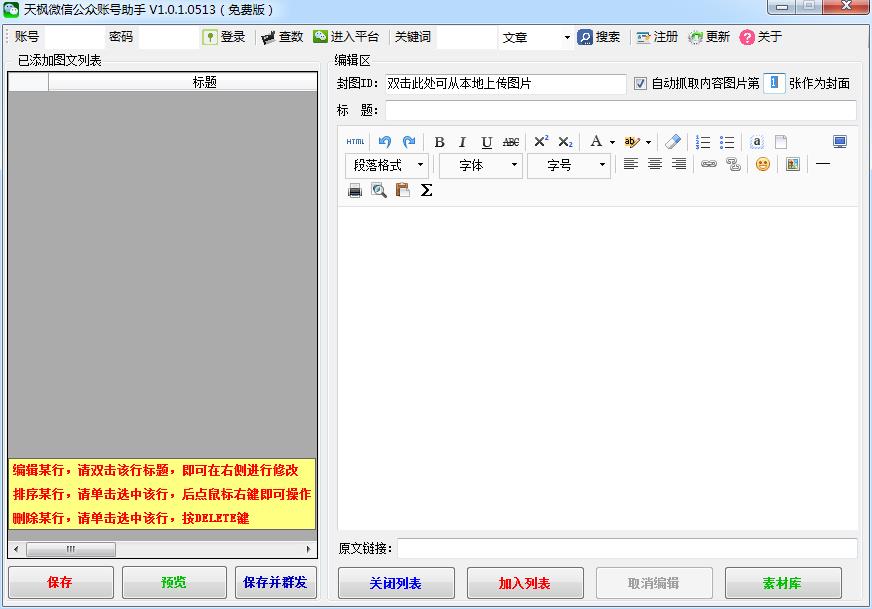
Task: Insert an emoticon using smiley icon
Action: (x=763, y=165)
